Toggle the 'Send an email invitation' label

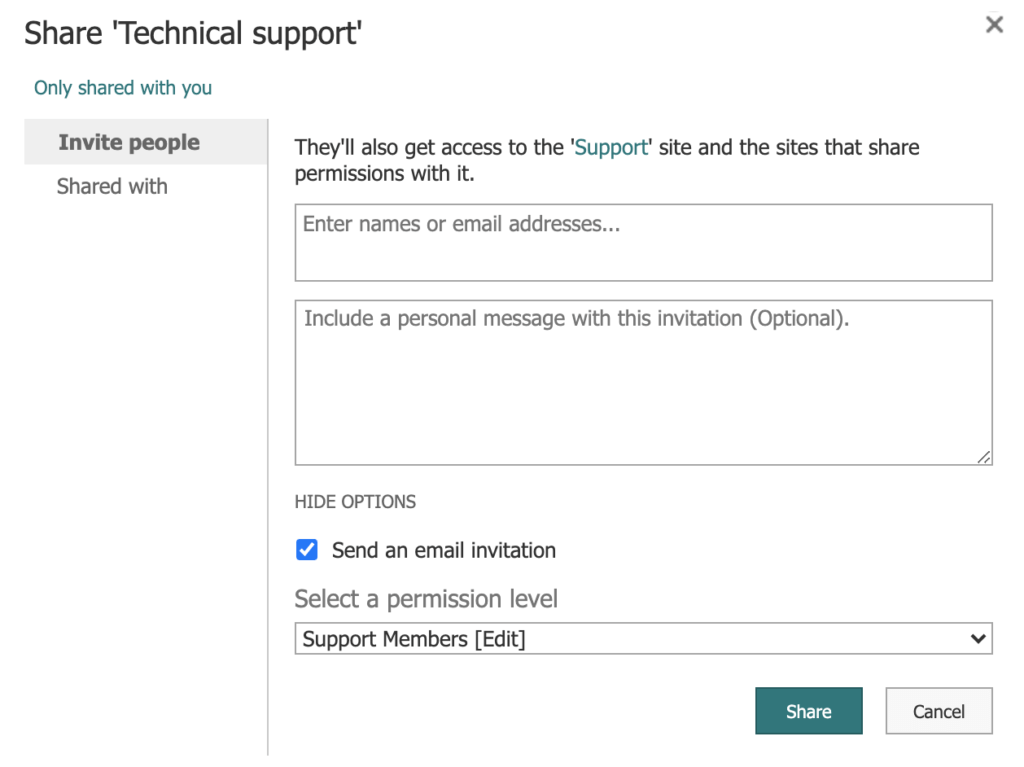click(x=443, y=550)
